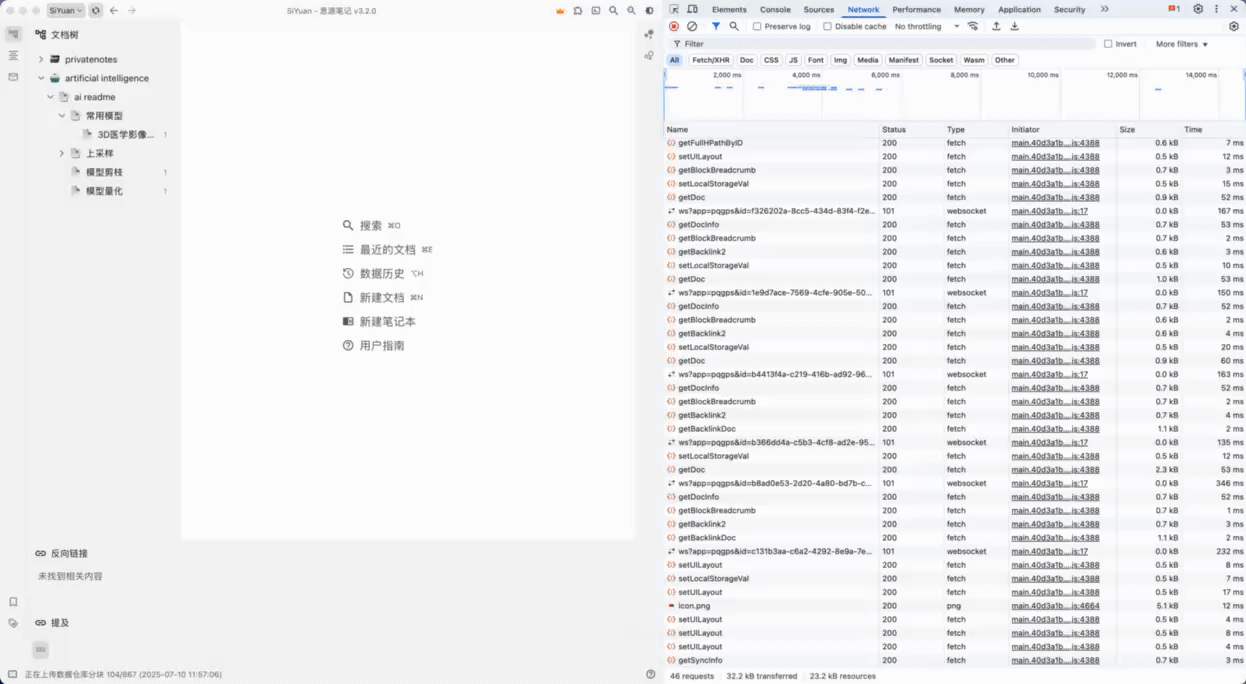Collapse the 常用模型 tree item

(62, 115)
